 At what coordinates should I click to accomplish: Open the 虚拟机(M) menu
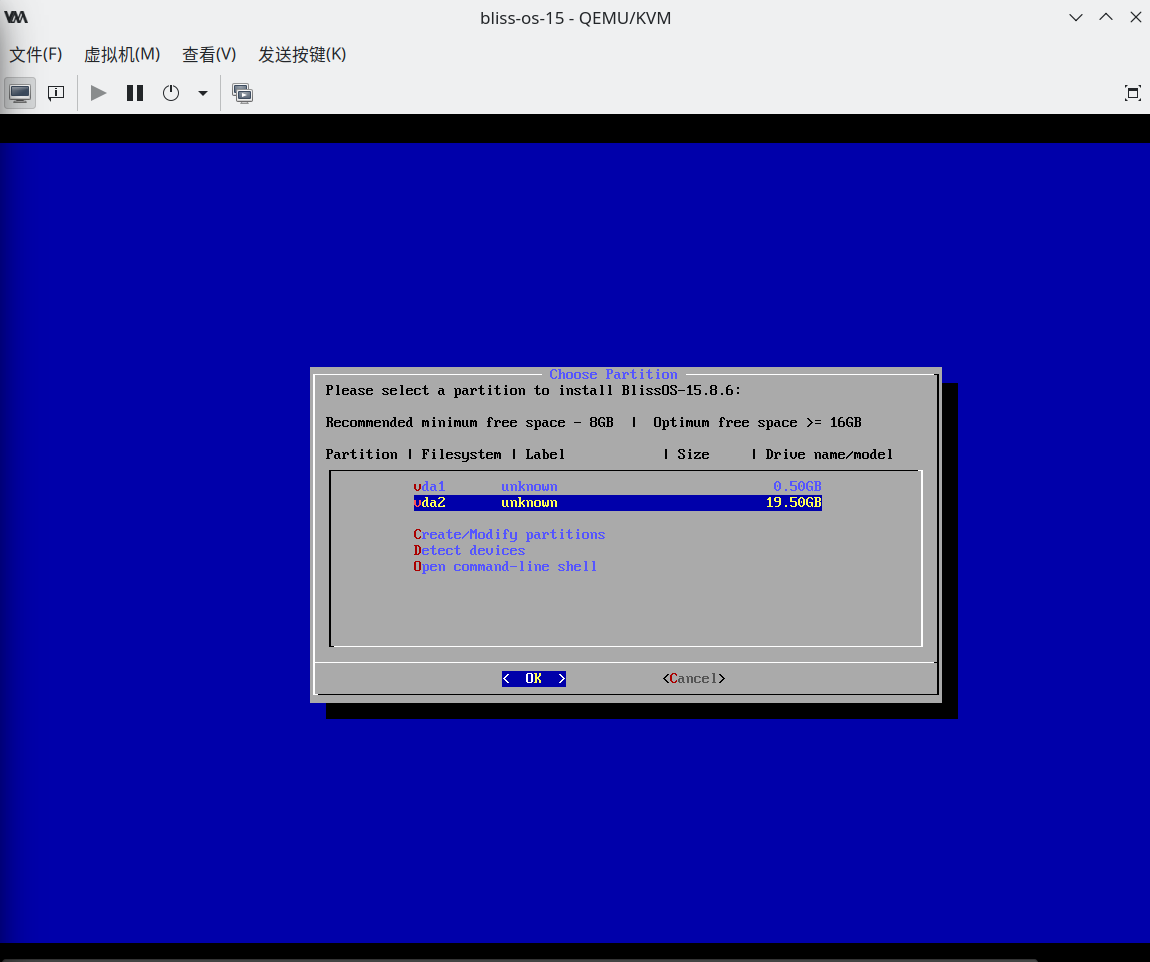tap(122, 54)
